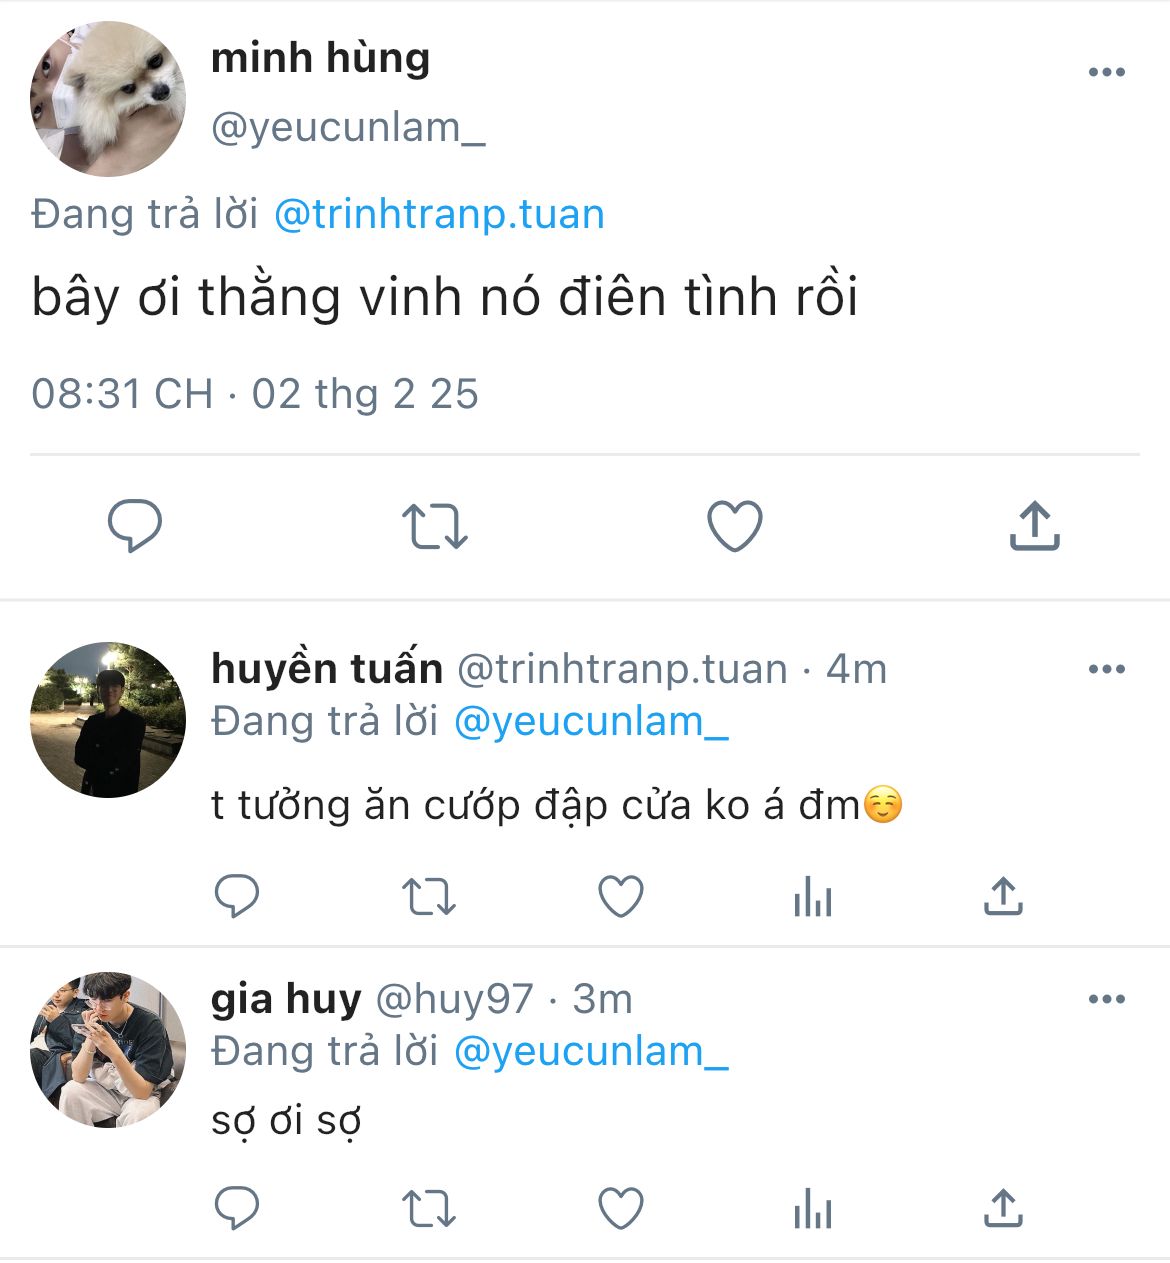
Task: Open @trinhtranp.tuan mention link in main tweet
Action: click(439, 214)
